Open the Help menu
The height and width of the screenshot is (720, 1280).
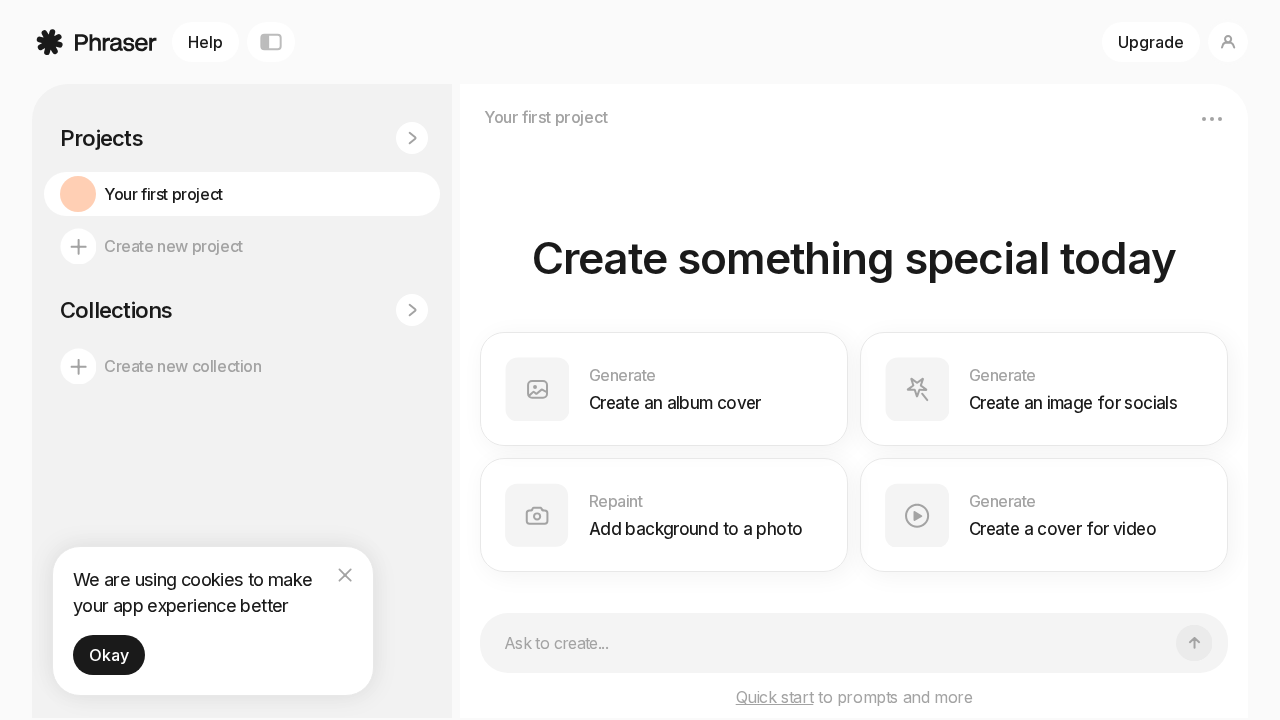pos(205,42)
